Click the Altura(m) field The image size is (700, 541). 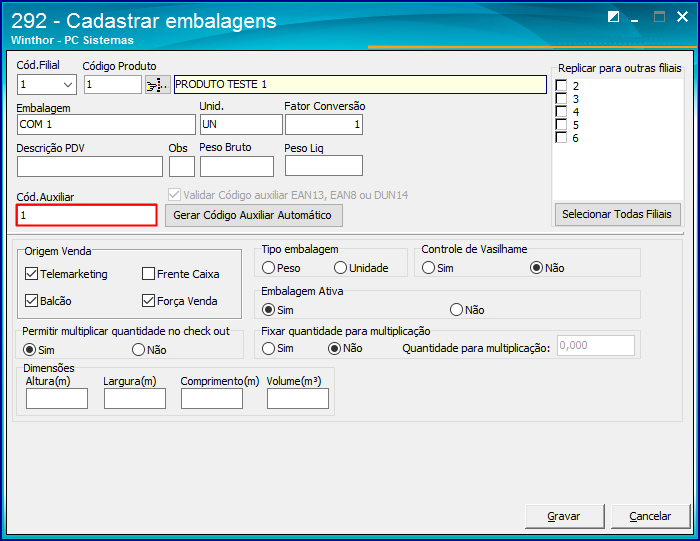click(x=57, y=398)
